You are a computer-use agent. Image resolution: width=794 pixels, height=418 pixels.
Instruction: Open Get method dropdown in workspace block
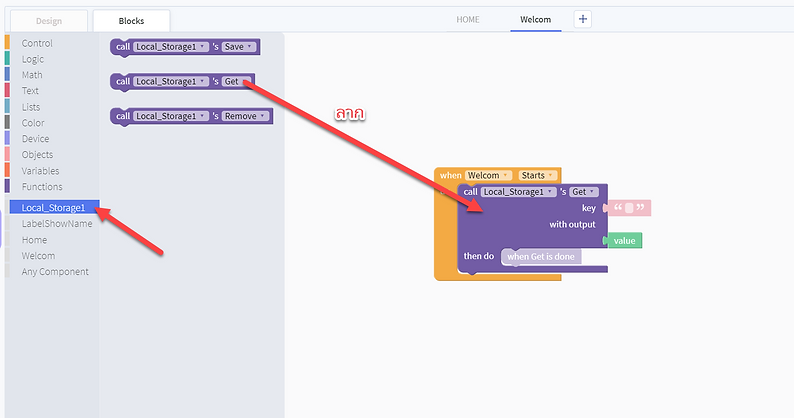click(x=584, y=192)
